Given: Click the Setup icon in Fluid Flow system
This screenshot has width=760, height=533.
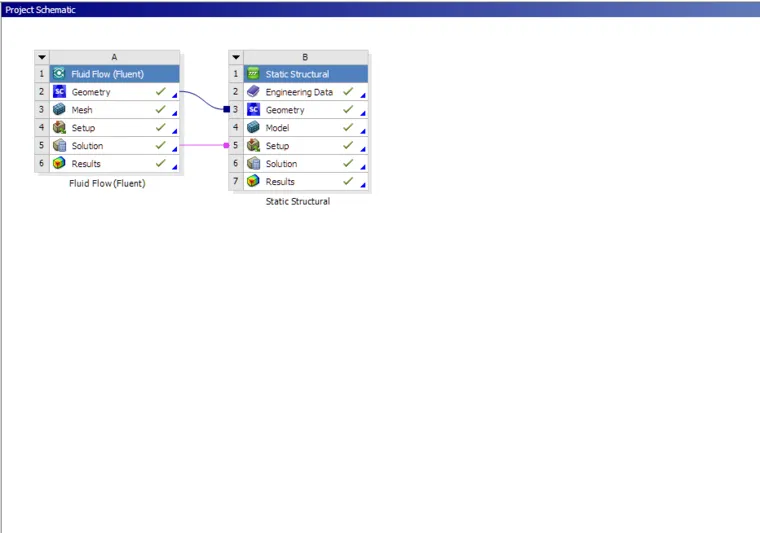Looking at the screenshot, I should pos(59,127).
